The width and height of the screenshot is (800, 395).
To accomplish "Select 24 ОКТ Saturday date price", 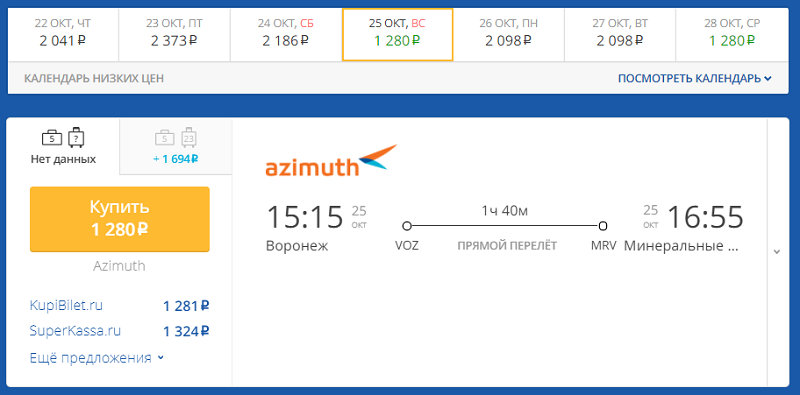I will tap(286, 35).
